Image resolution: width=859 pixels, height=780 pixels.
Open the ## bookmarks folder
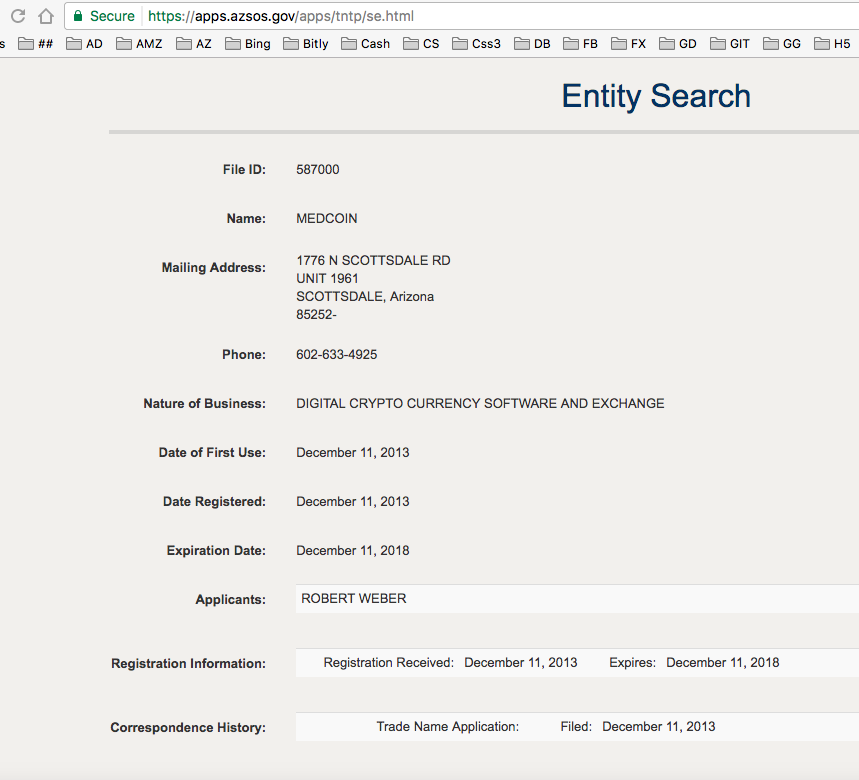(x=36, y=44)
